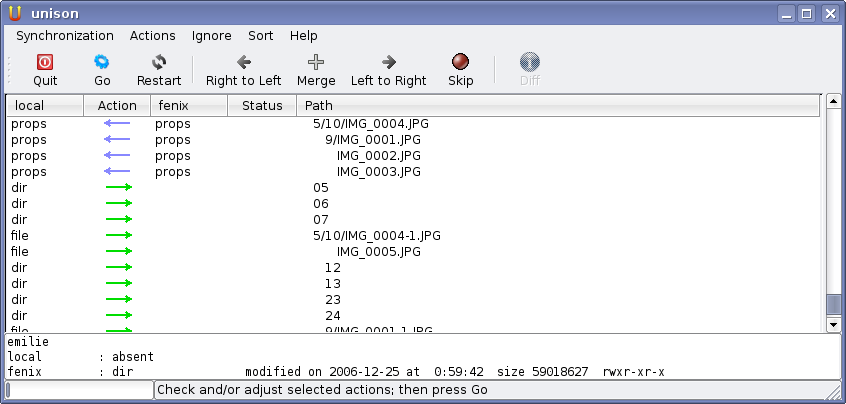Click the blue arrow for 5/10/IMG_0004.JPG
This screenshot has height=404, width=846.
pyautogui.click(x=117, y=124)
